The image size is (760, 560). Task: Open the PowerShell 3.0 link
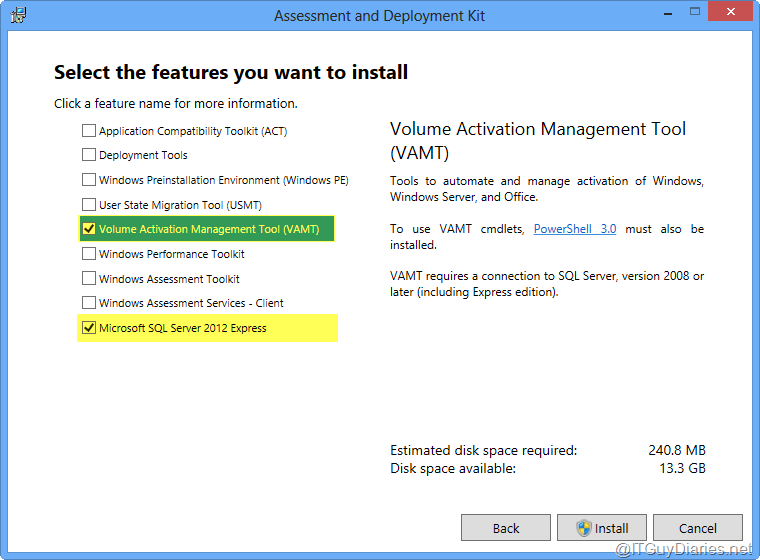(x=574, y=229)
